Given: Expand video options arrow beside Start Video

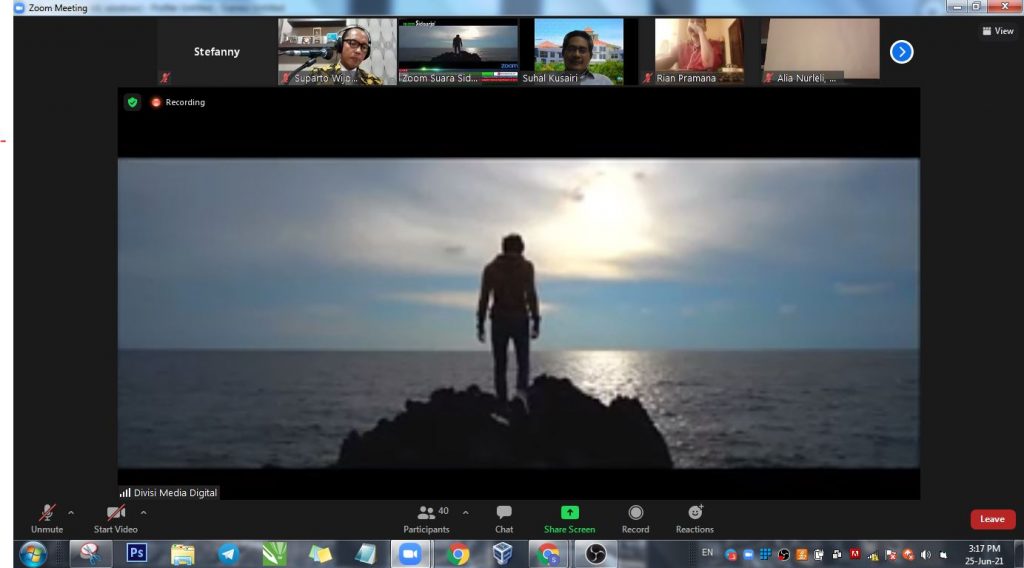Looking at the screenshot, I should pos(143,513).
